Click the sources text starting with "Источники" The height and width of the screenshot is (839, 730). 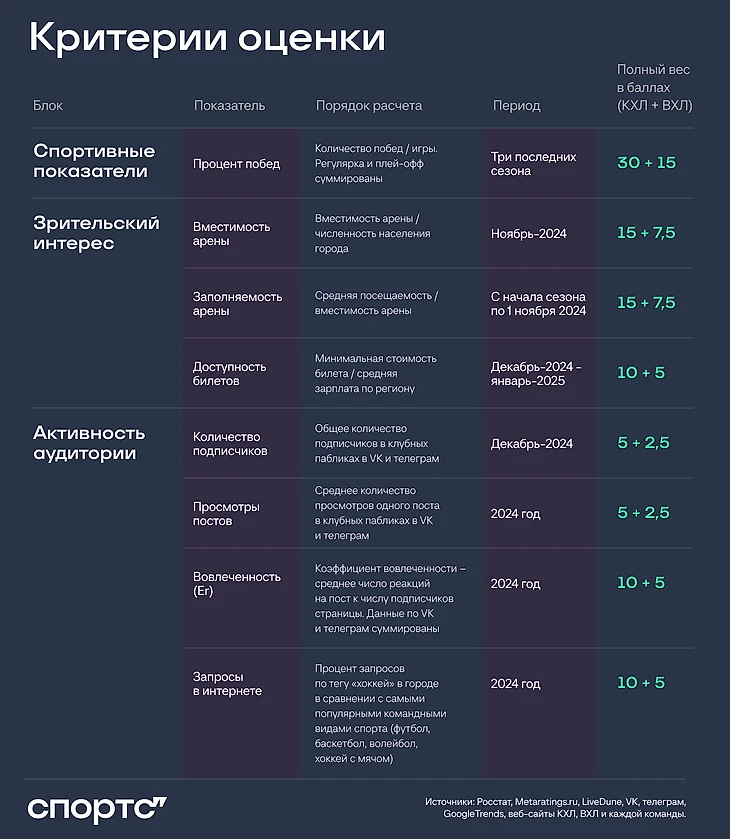tap(555, 808)
